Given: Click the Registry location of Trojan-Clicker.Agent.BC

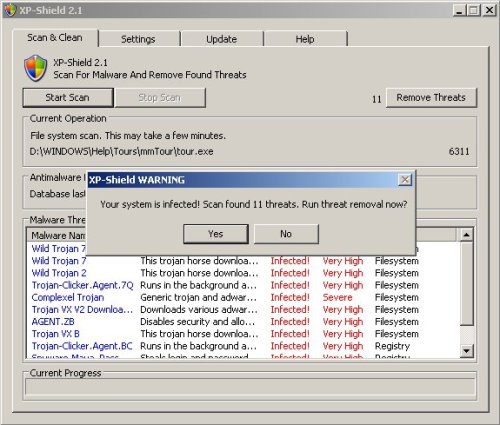Looking at the screenshot, I should [392, 346].
